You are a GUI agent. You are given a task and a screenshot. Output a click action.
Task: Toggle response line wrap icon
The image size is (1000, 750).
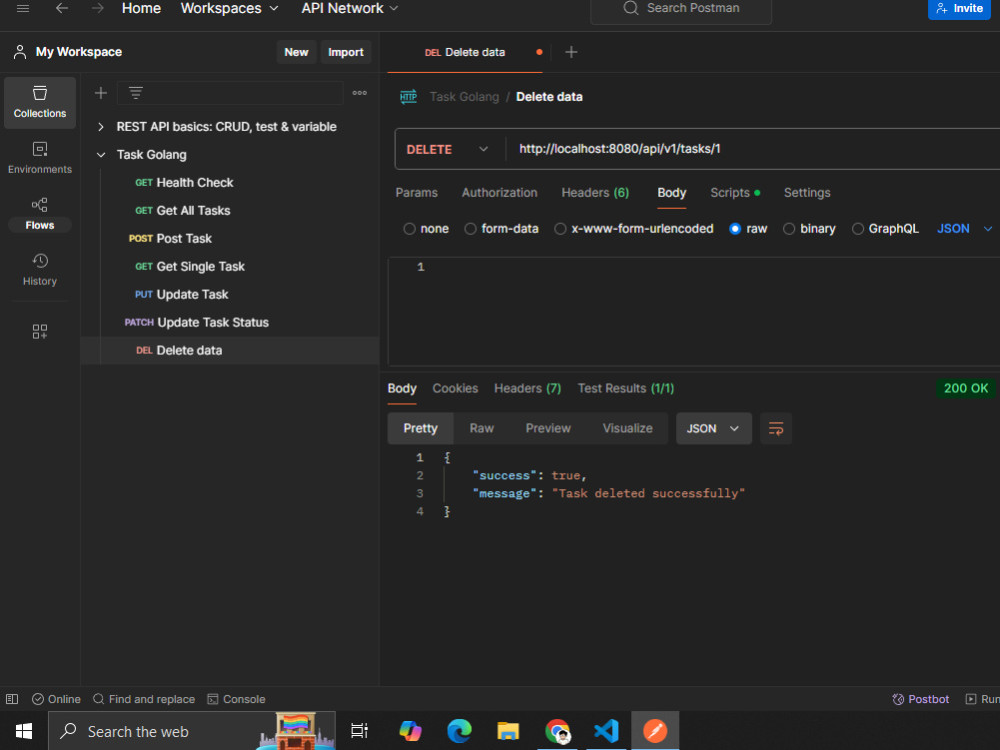coord(776,429)
